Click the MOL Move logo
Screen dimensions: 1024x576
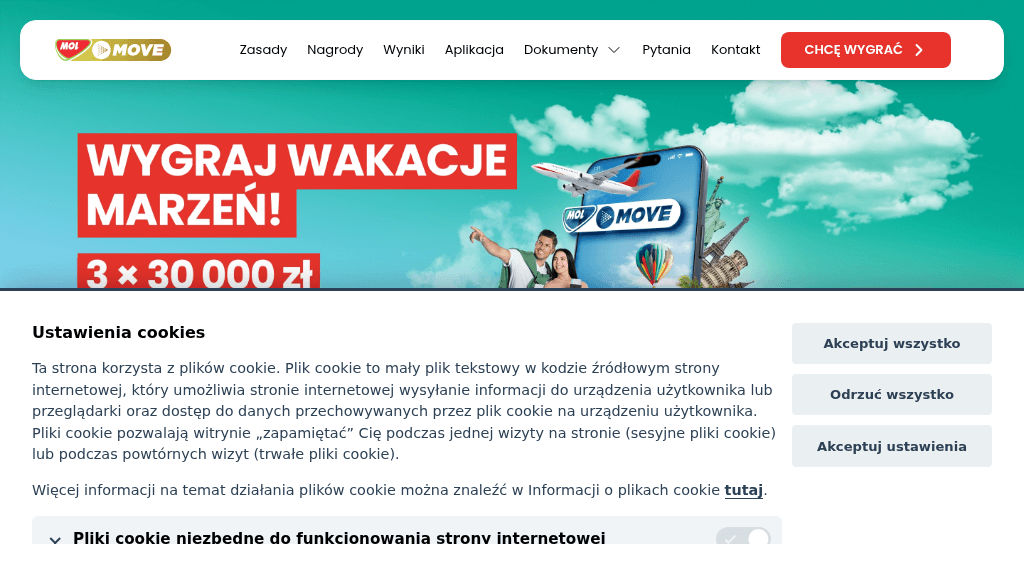click(x=113, y=50)
